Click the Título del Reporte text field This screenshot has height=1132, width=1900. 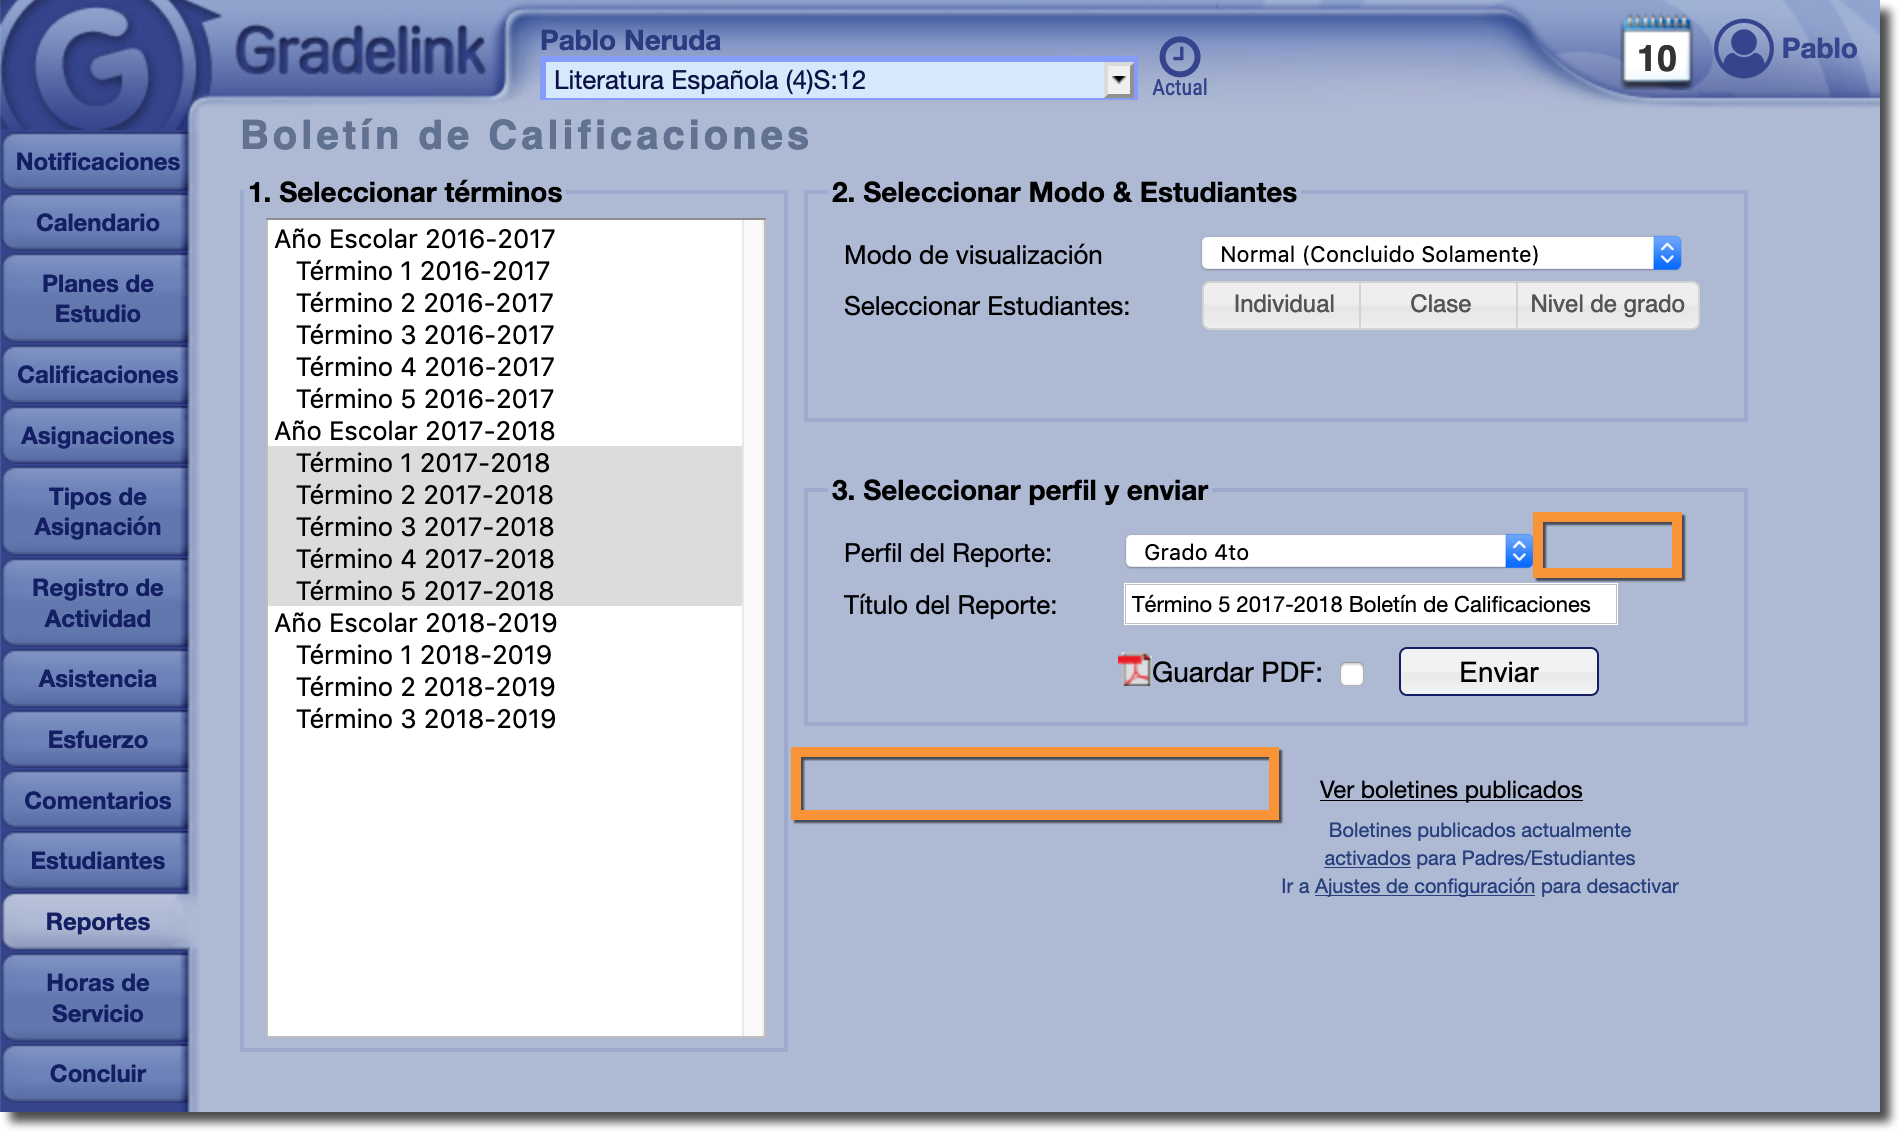(1369, 605)
